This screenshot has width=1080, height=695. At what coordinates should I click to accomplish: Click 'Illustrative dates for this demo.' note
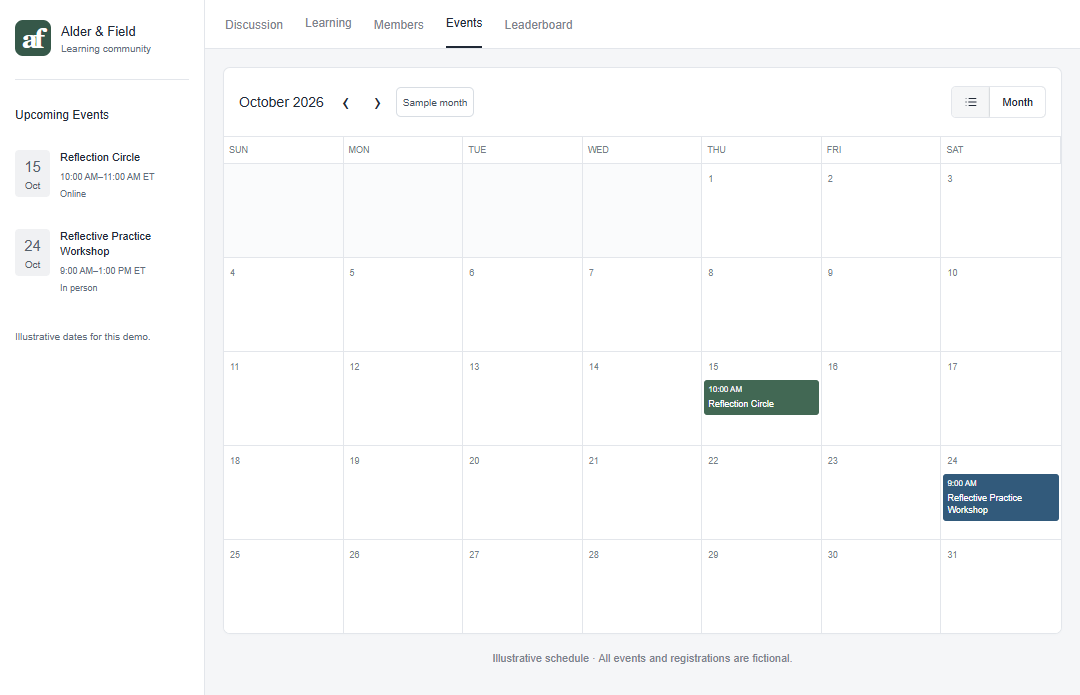coord(83,337)
